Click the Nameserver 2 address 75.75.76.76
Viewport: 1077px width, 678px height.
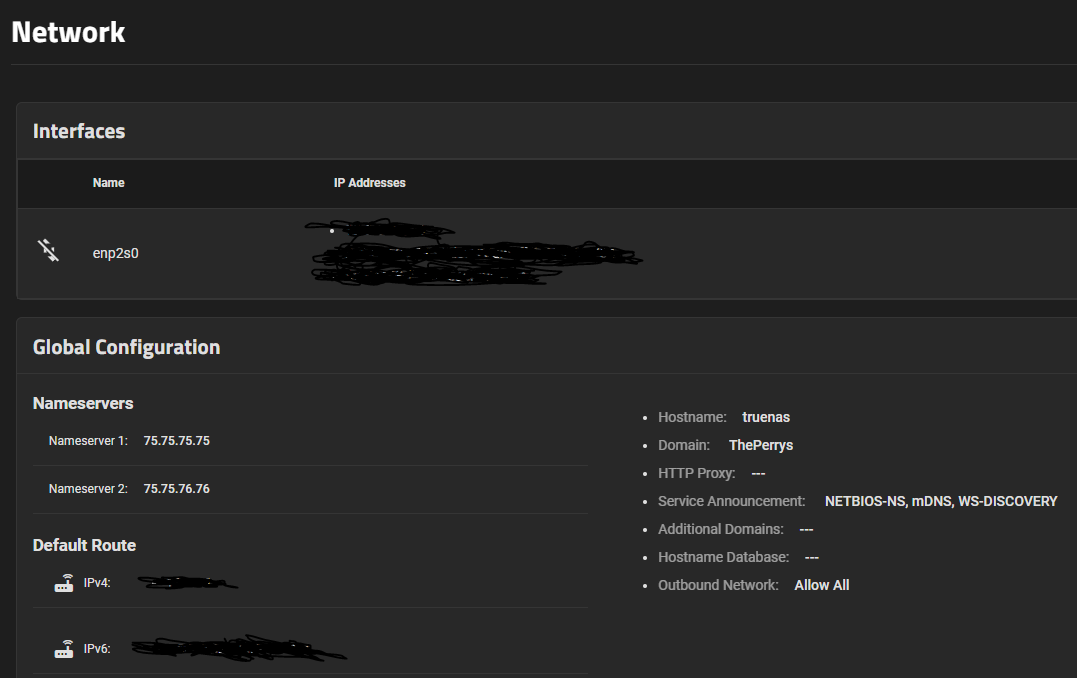point(177,489)
